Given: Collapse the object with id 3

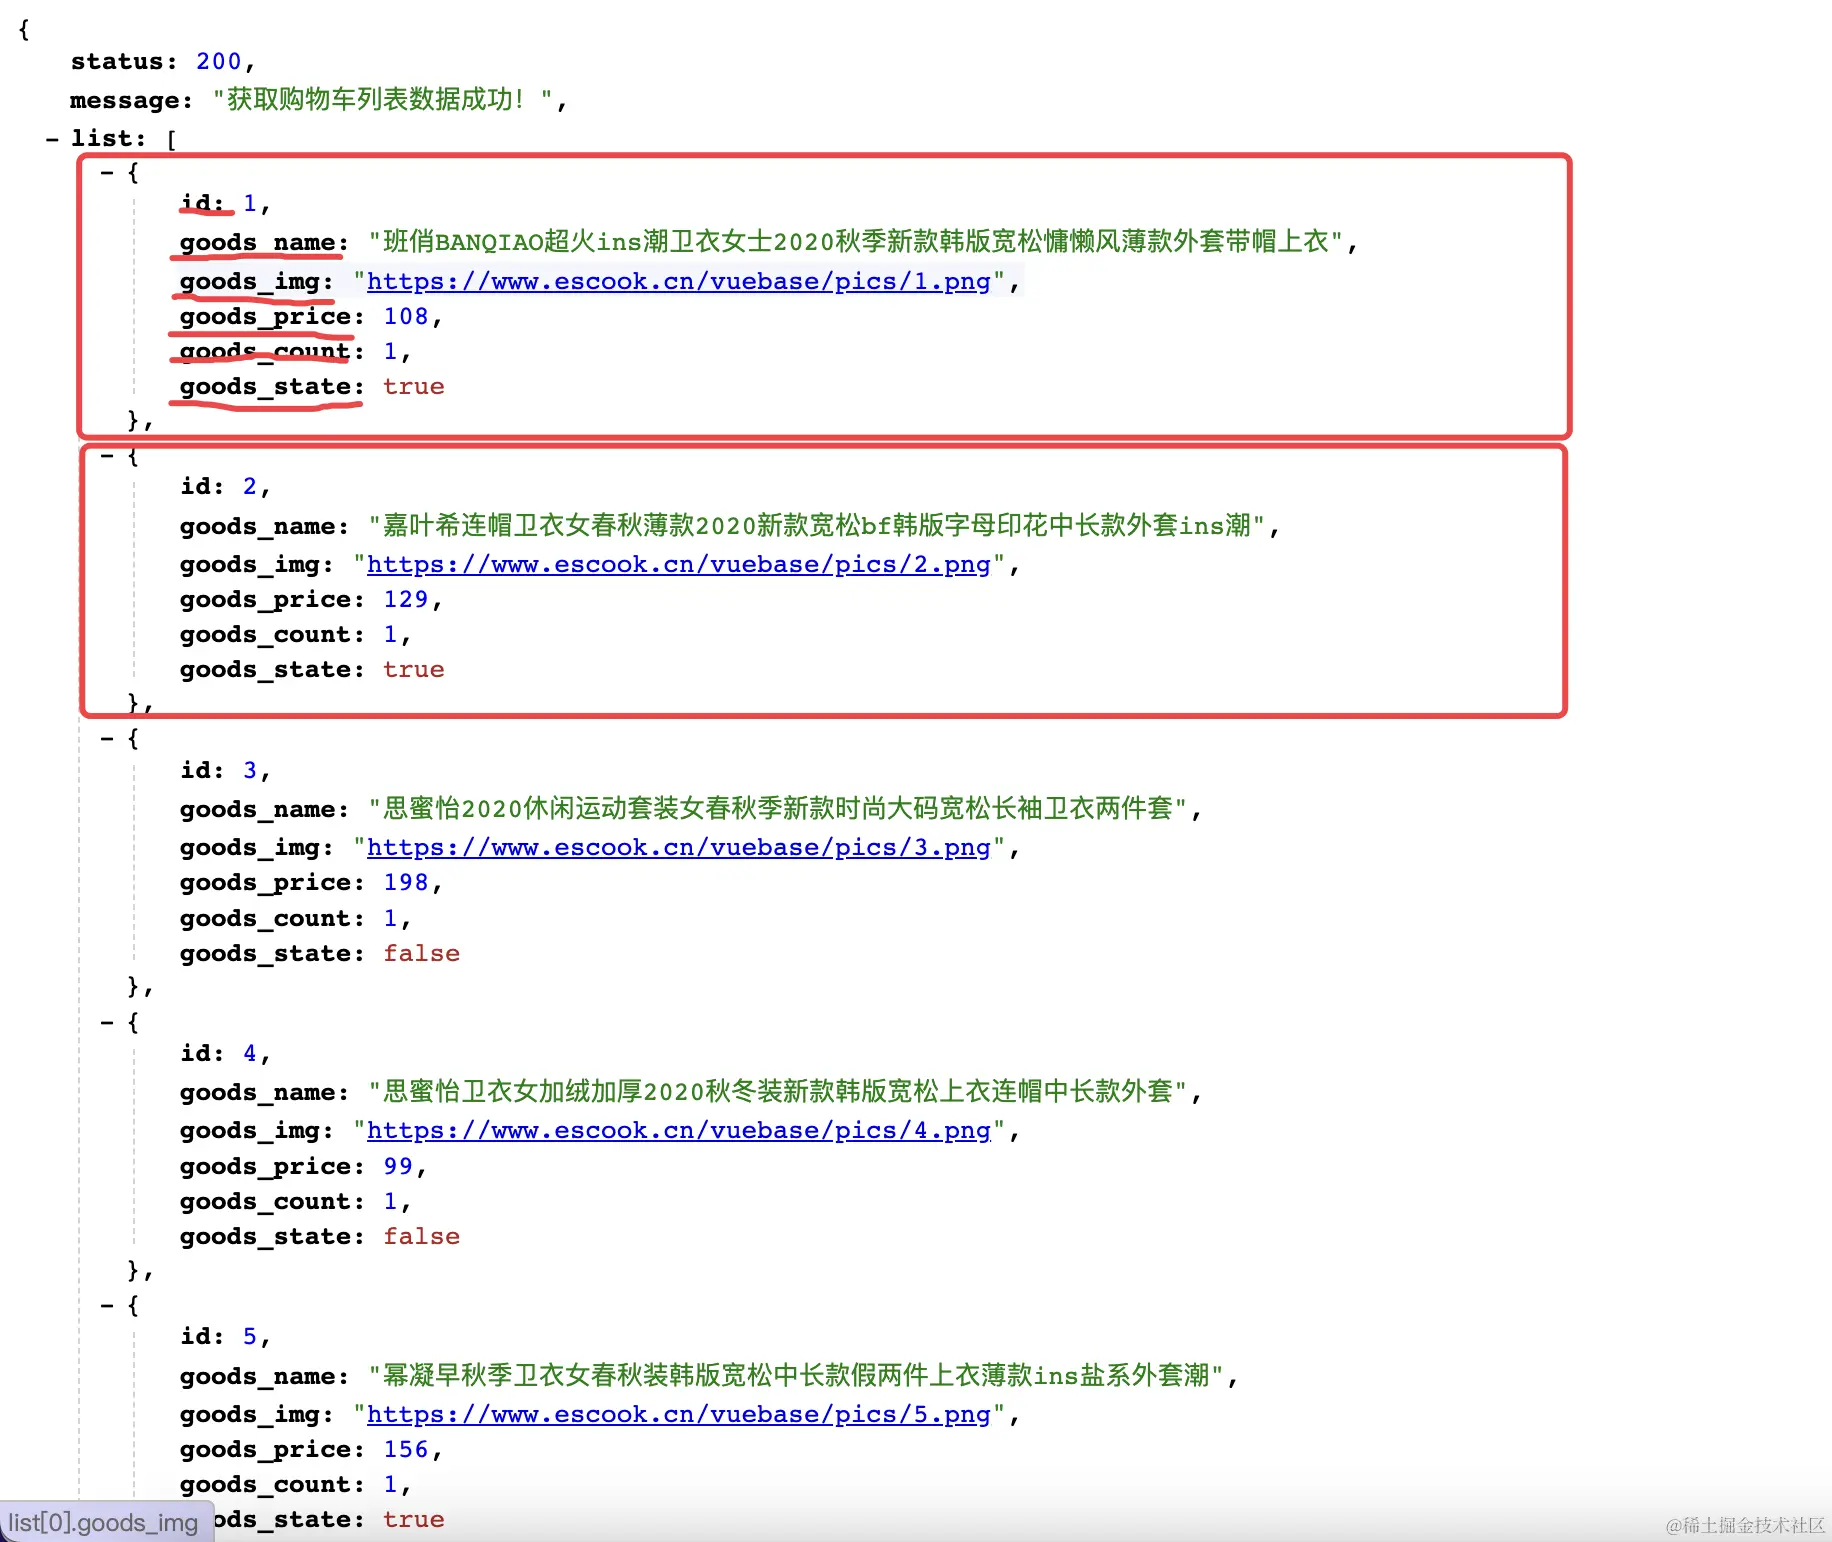Looking at the screenshot, I should click(x=107, y=739).
